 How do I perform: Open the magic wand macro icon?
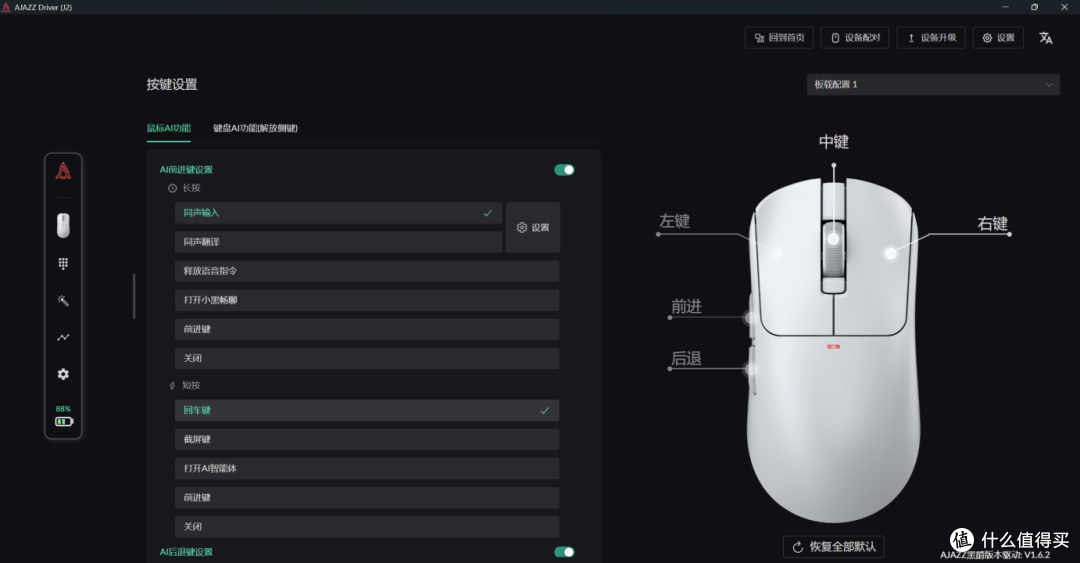63,300
